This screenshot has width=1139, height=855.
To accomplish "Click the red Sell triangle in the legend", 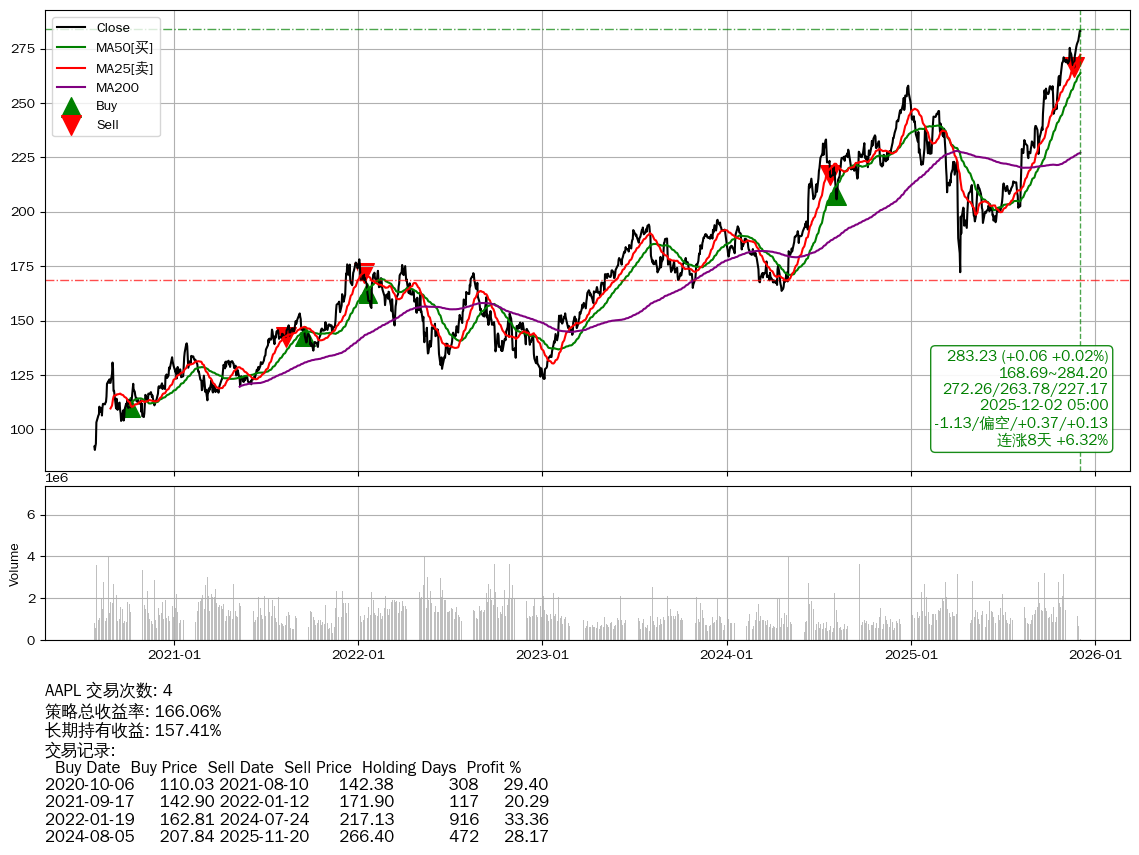I will click(71, 124).
